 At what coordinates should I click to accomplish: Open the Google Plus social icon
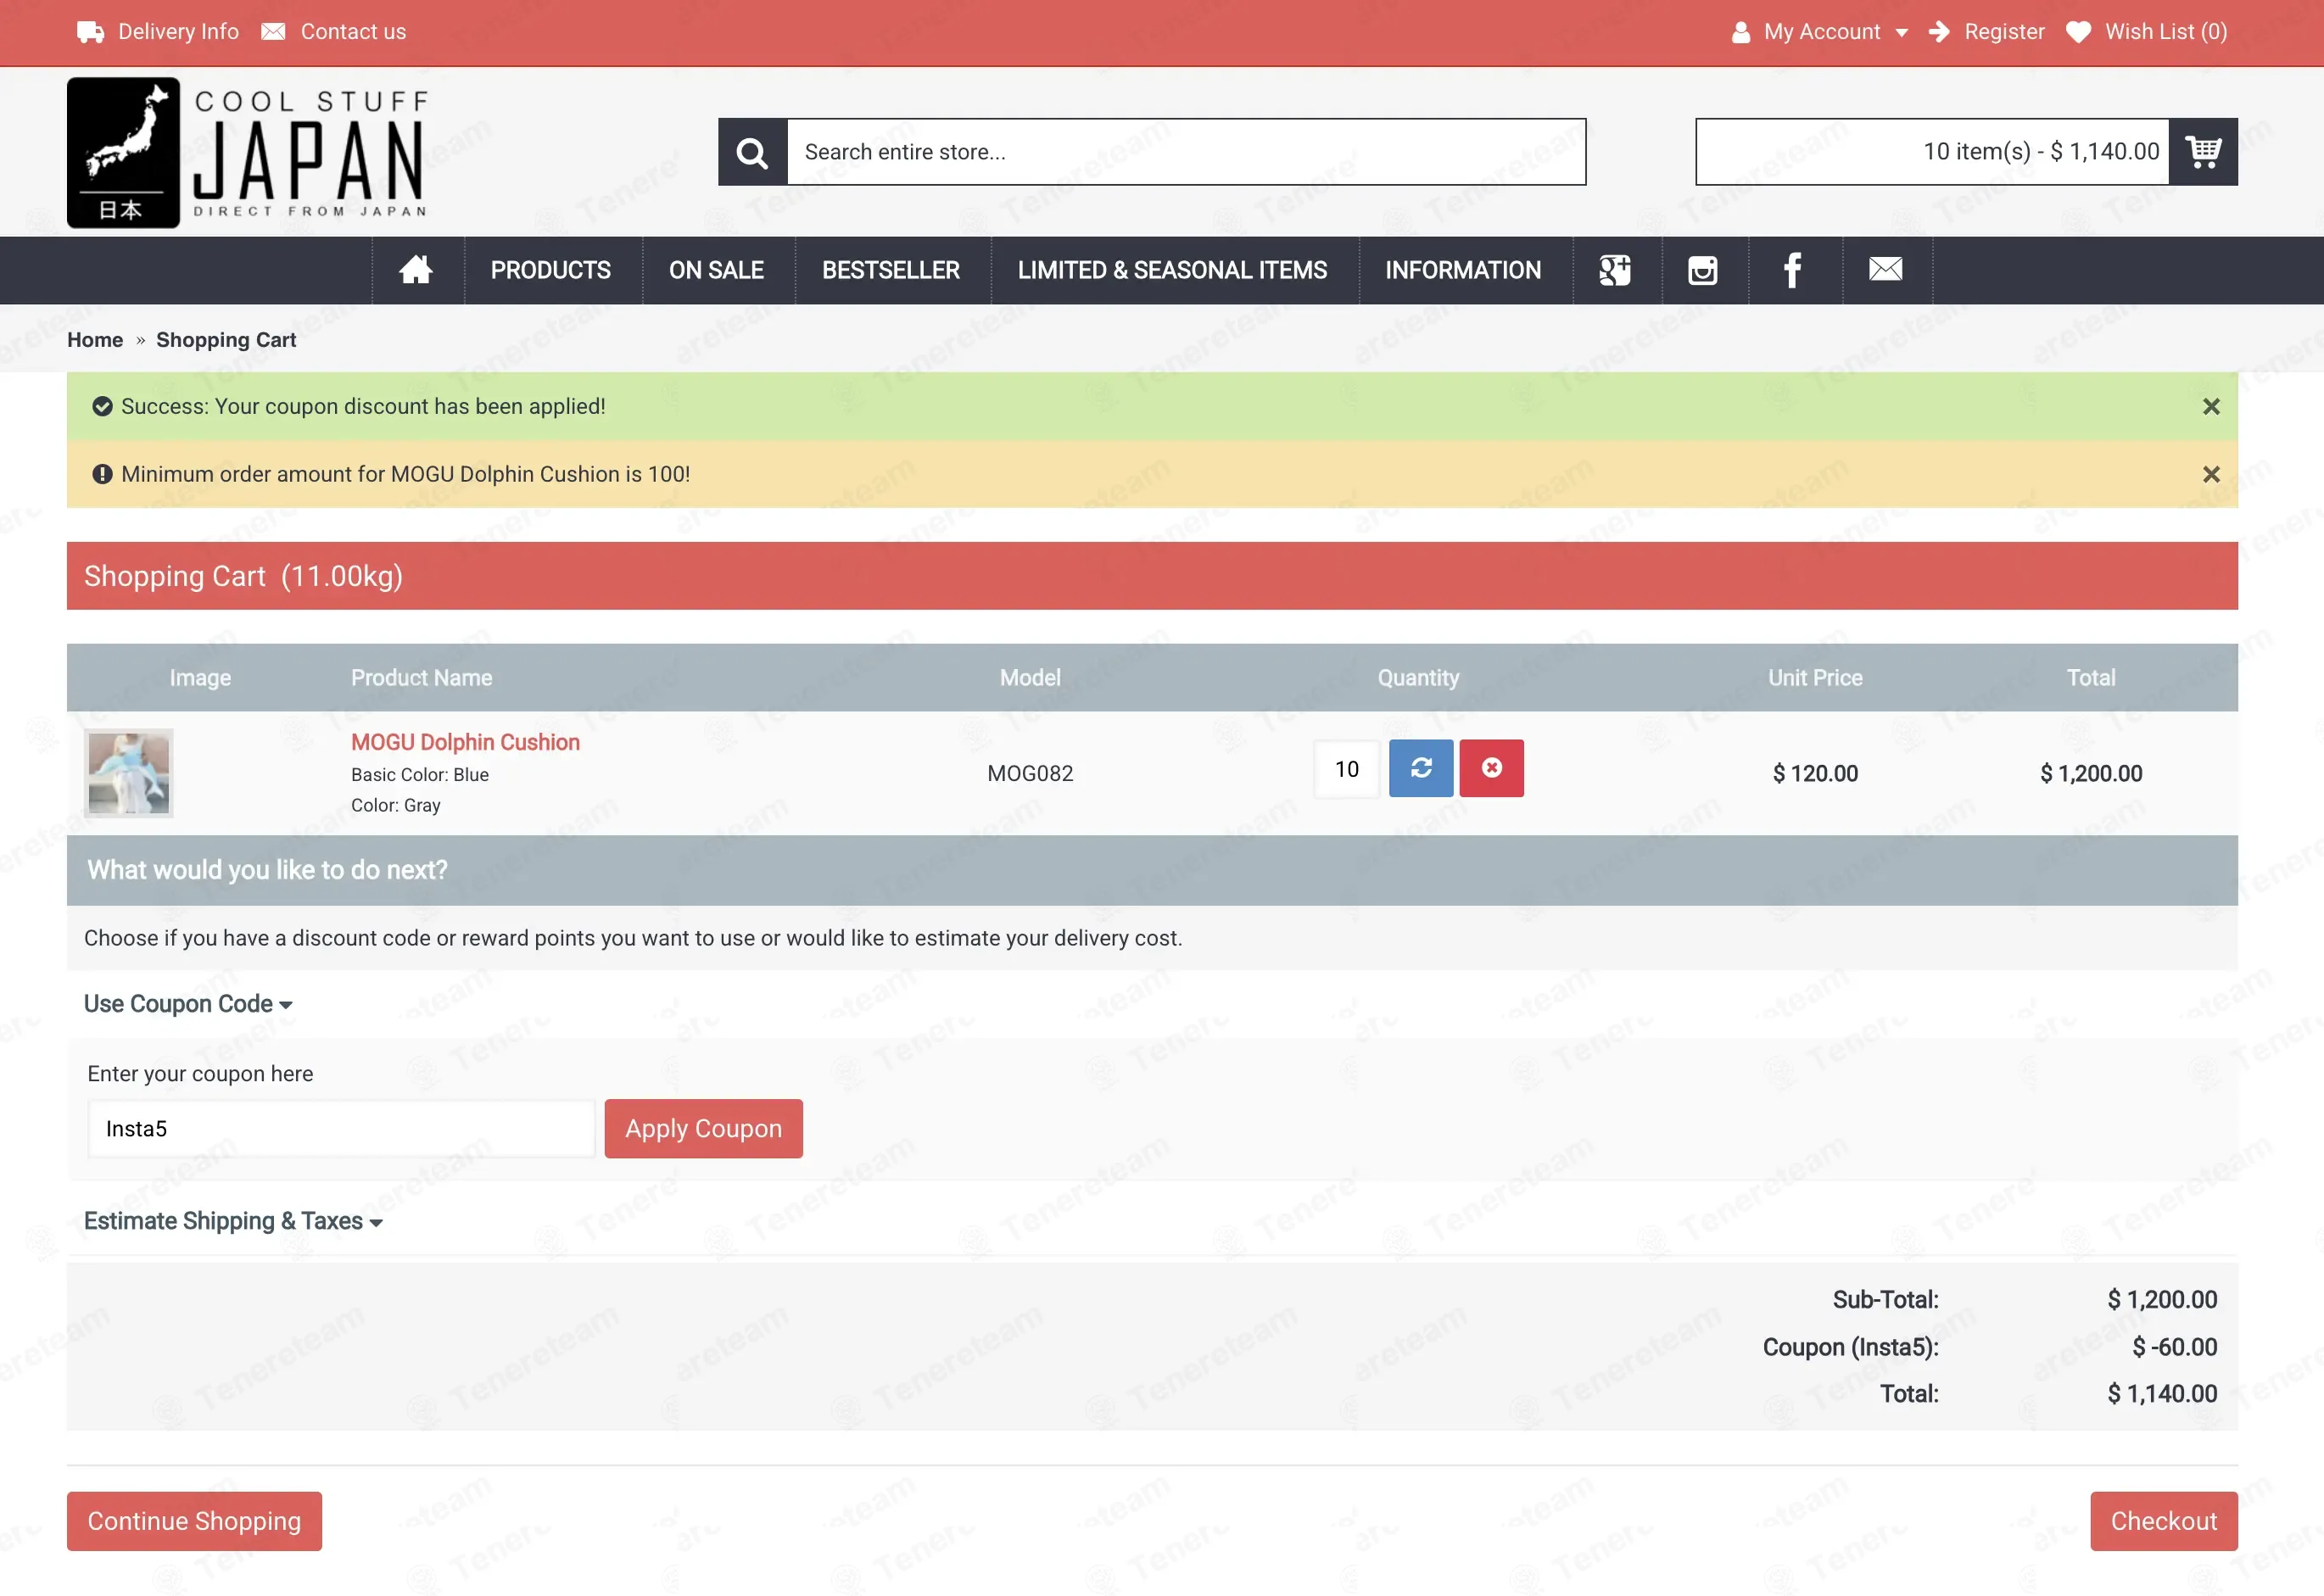[1615, 270]
